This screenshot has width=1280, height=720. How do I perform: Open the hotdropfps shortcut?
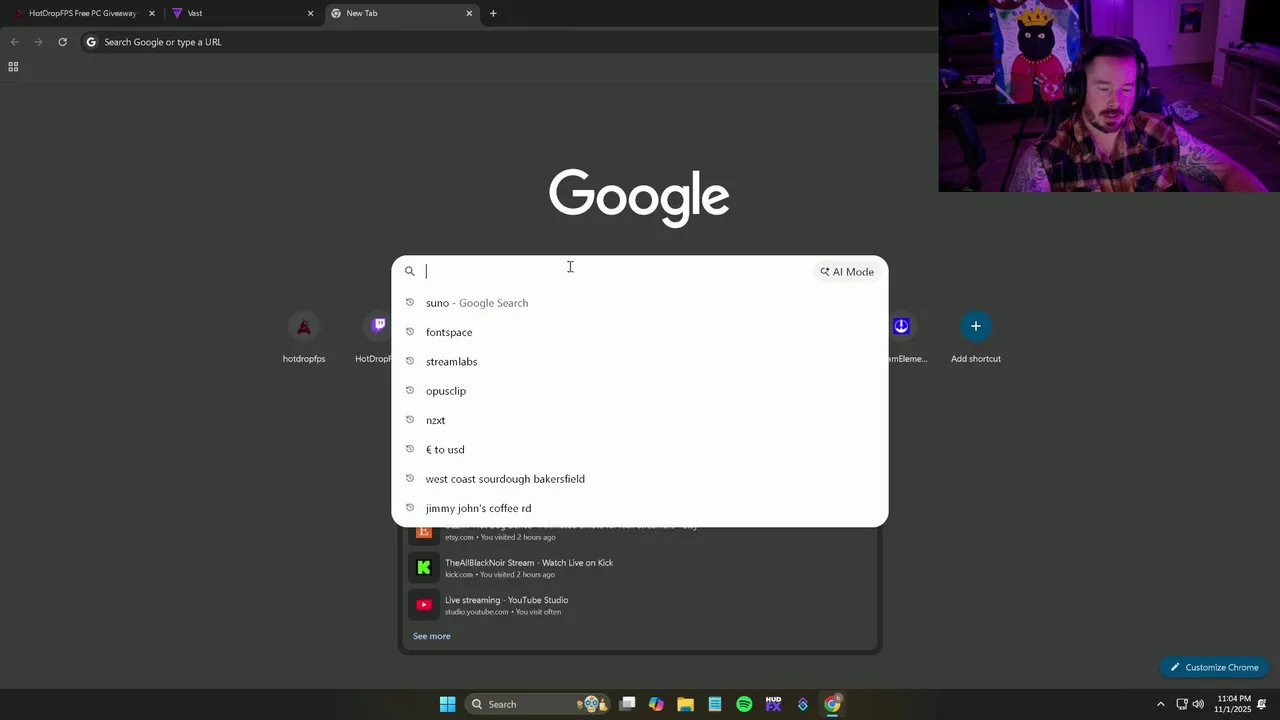pos(304,338)
